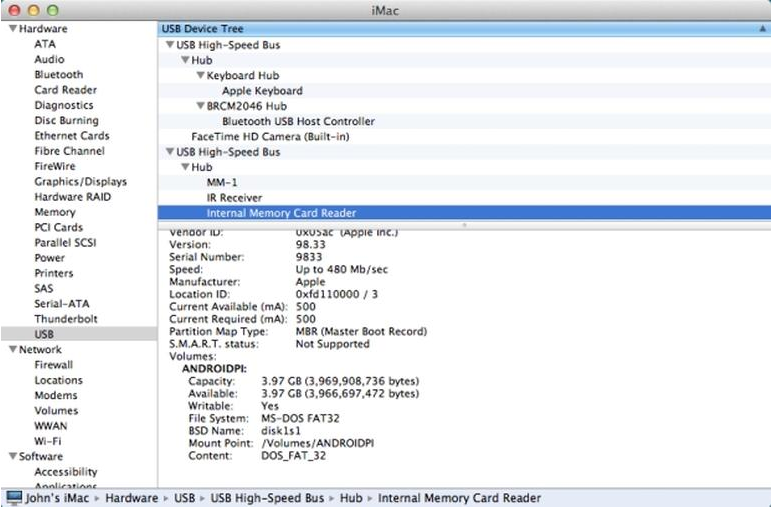This screenshot has width=772, height=507.
Task: Open the Power category
Action: (x=49, y=257)
